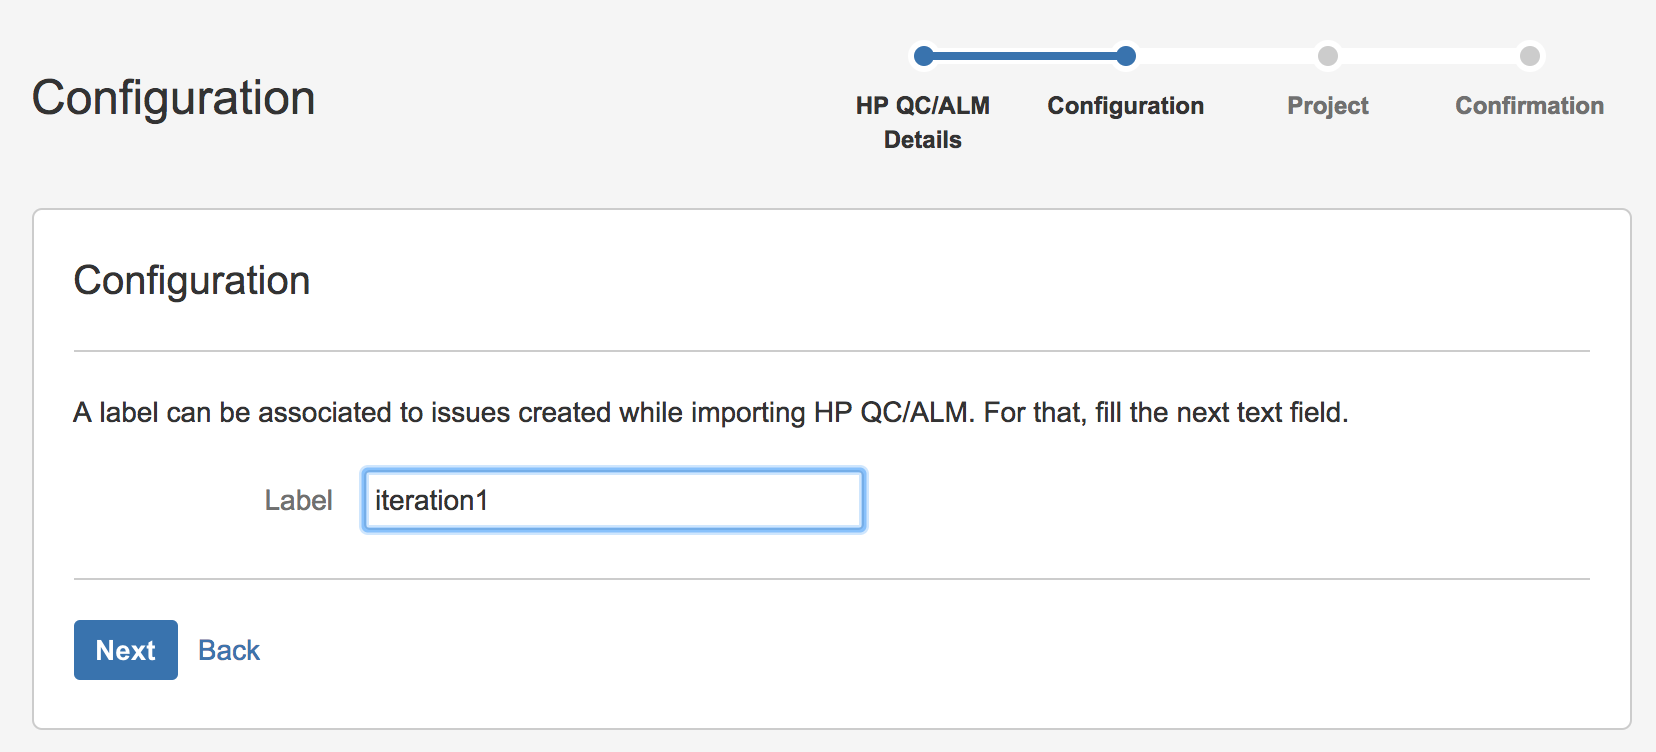Click the gray bar between Configuration and Project dots
Viewport: 1656px width, 752px height.
pos(1227,56)
